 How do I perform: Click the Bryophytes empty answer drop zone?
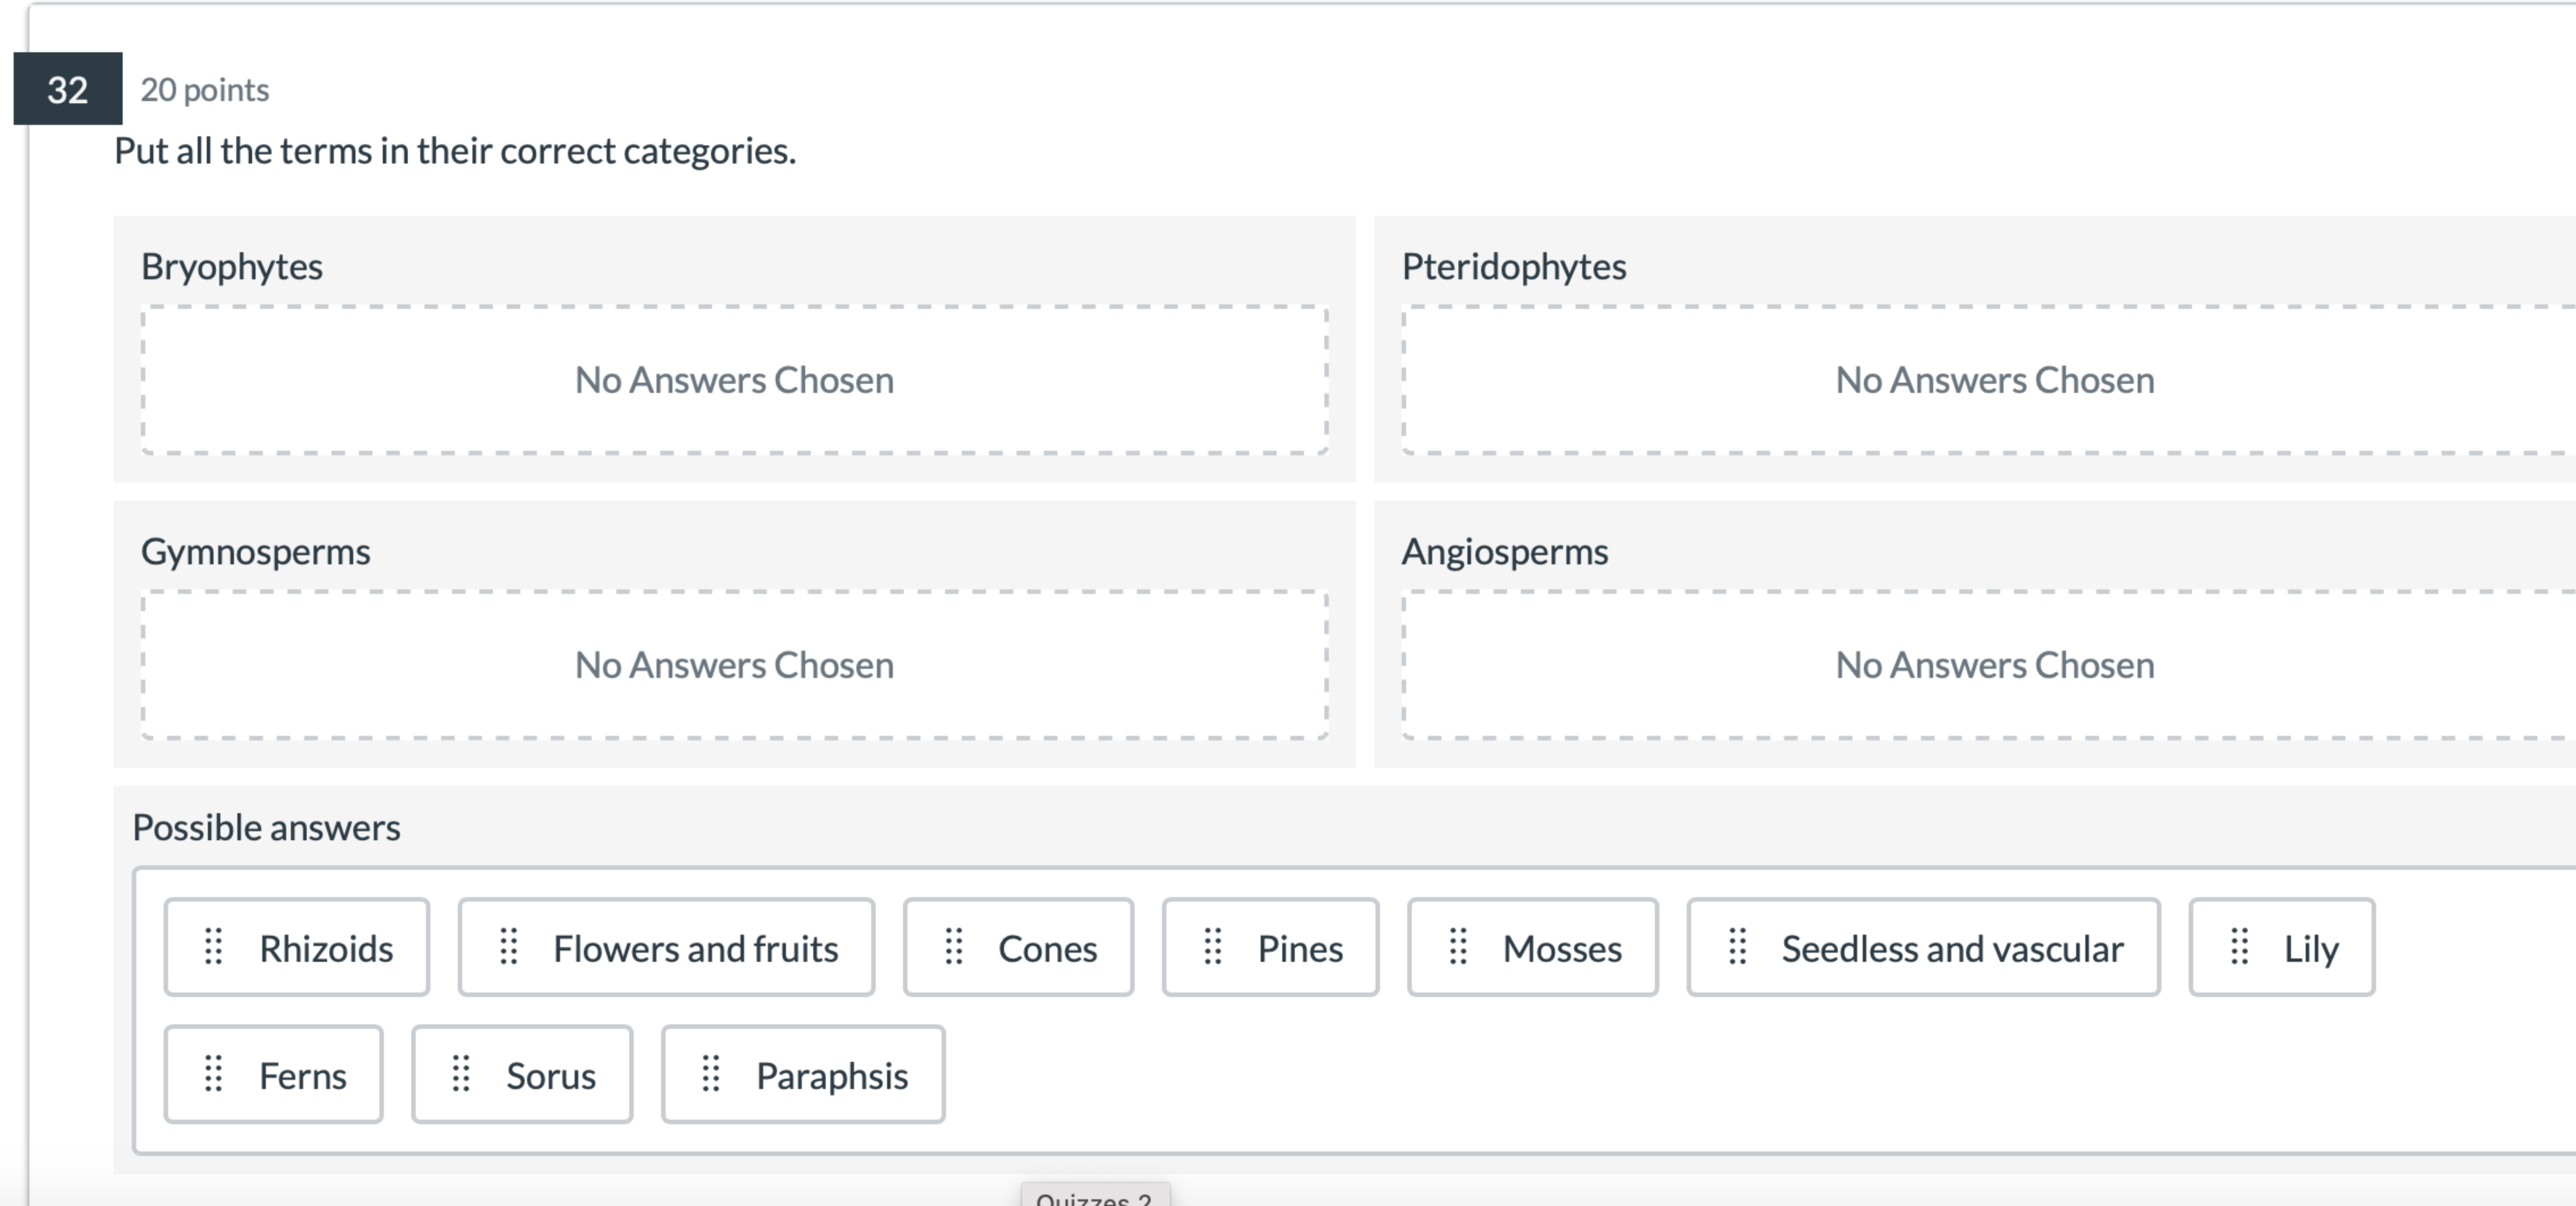point(734,381)
